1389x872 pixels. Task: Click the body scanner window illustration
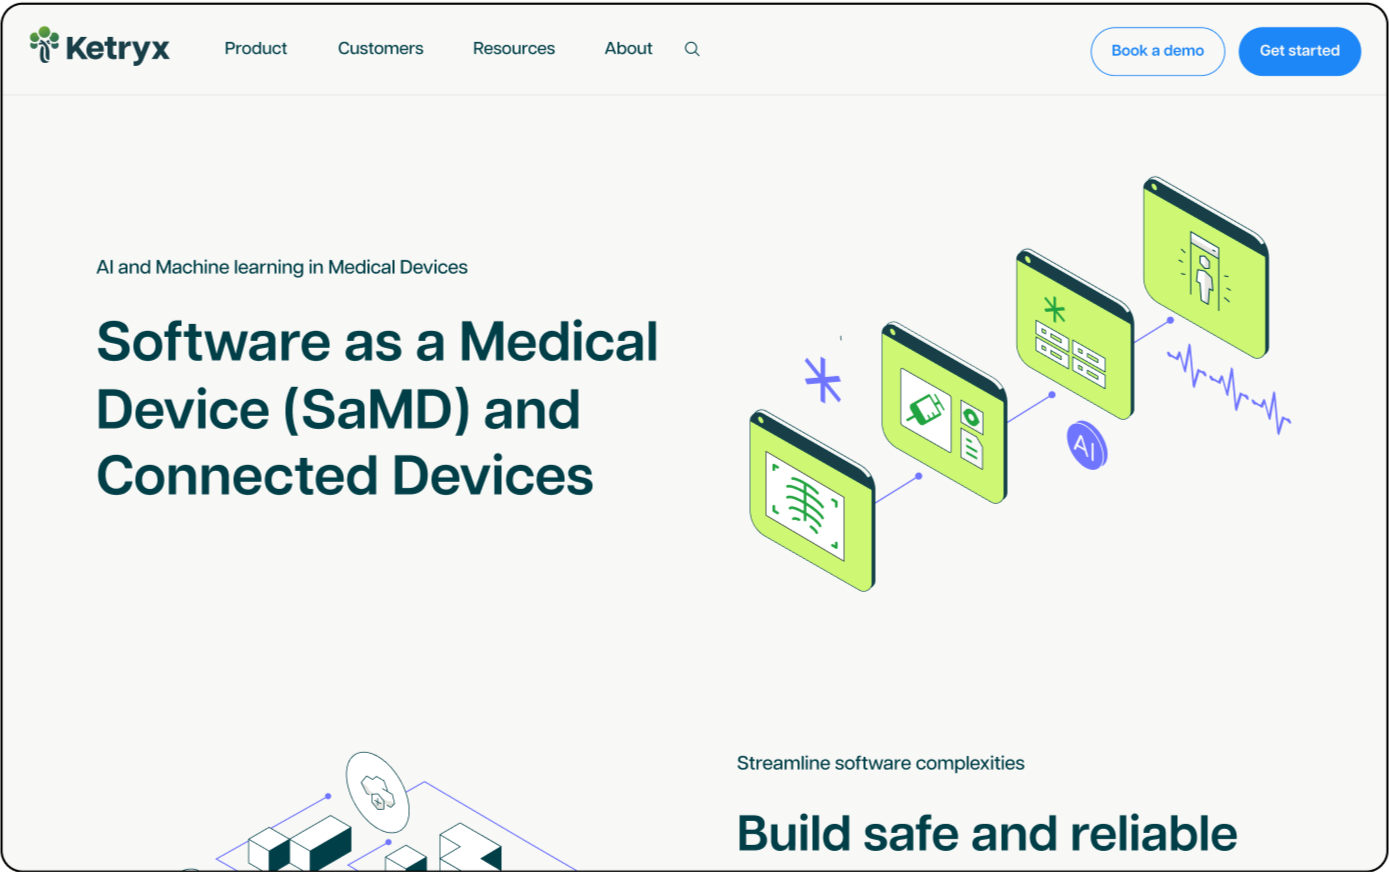[x=1205, y=268]
